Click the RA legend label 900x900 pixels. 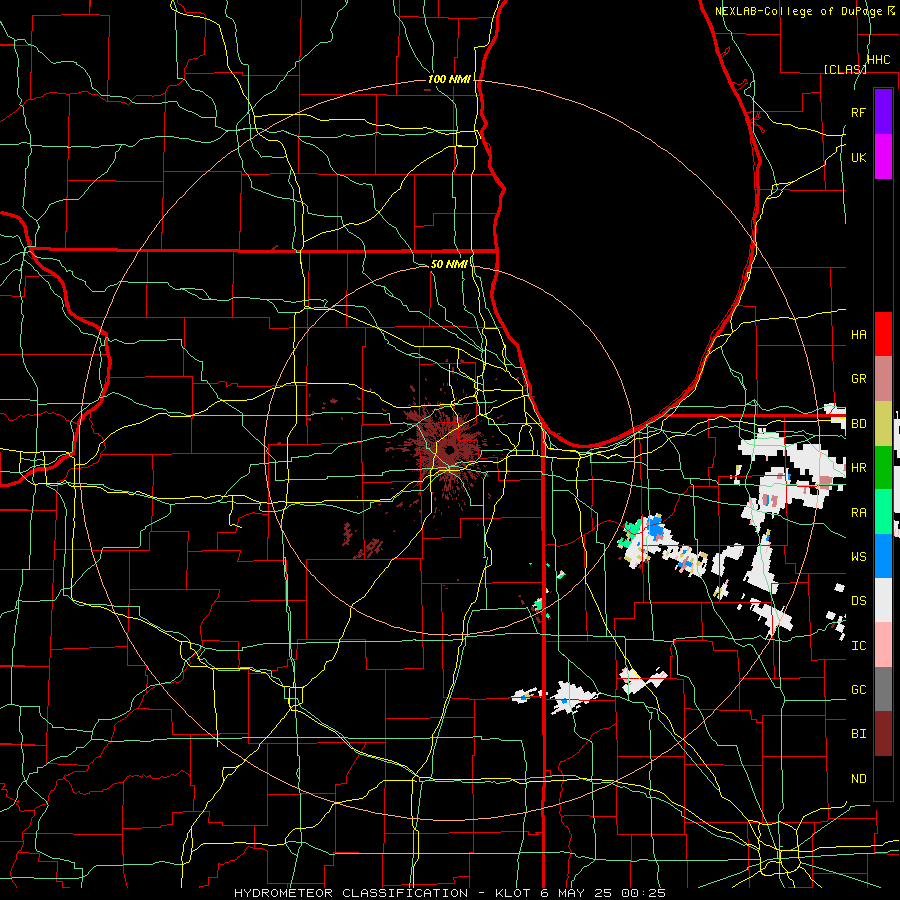(858, 513)
